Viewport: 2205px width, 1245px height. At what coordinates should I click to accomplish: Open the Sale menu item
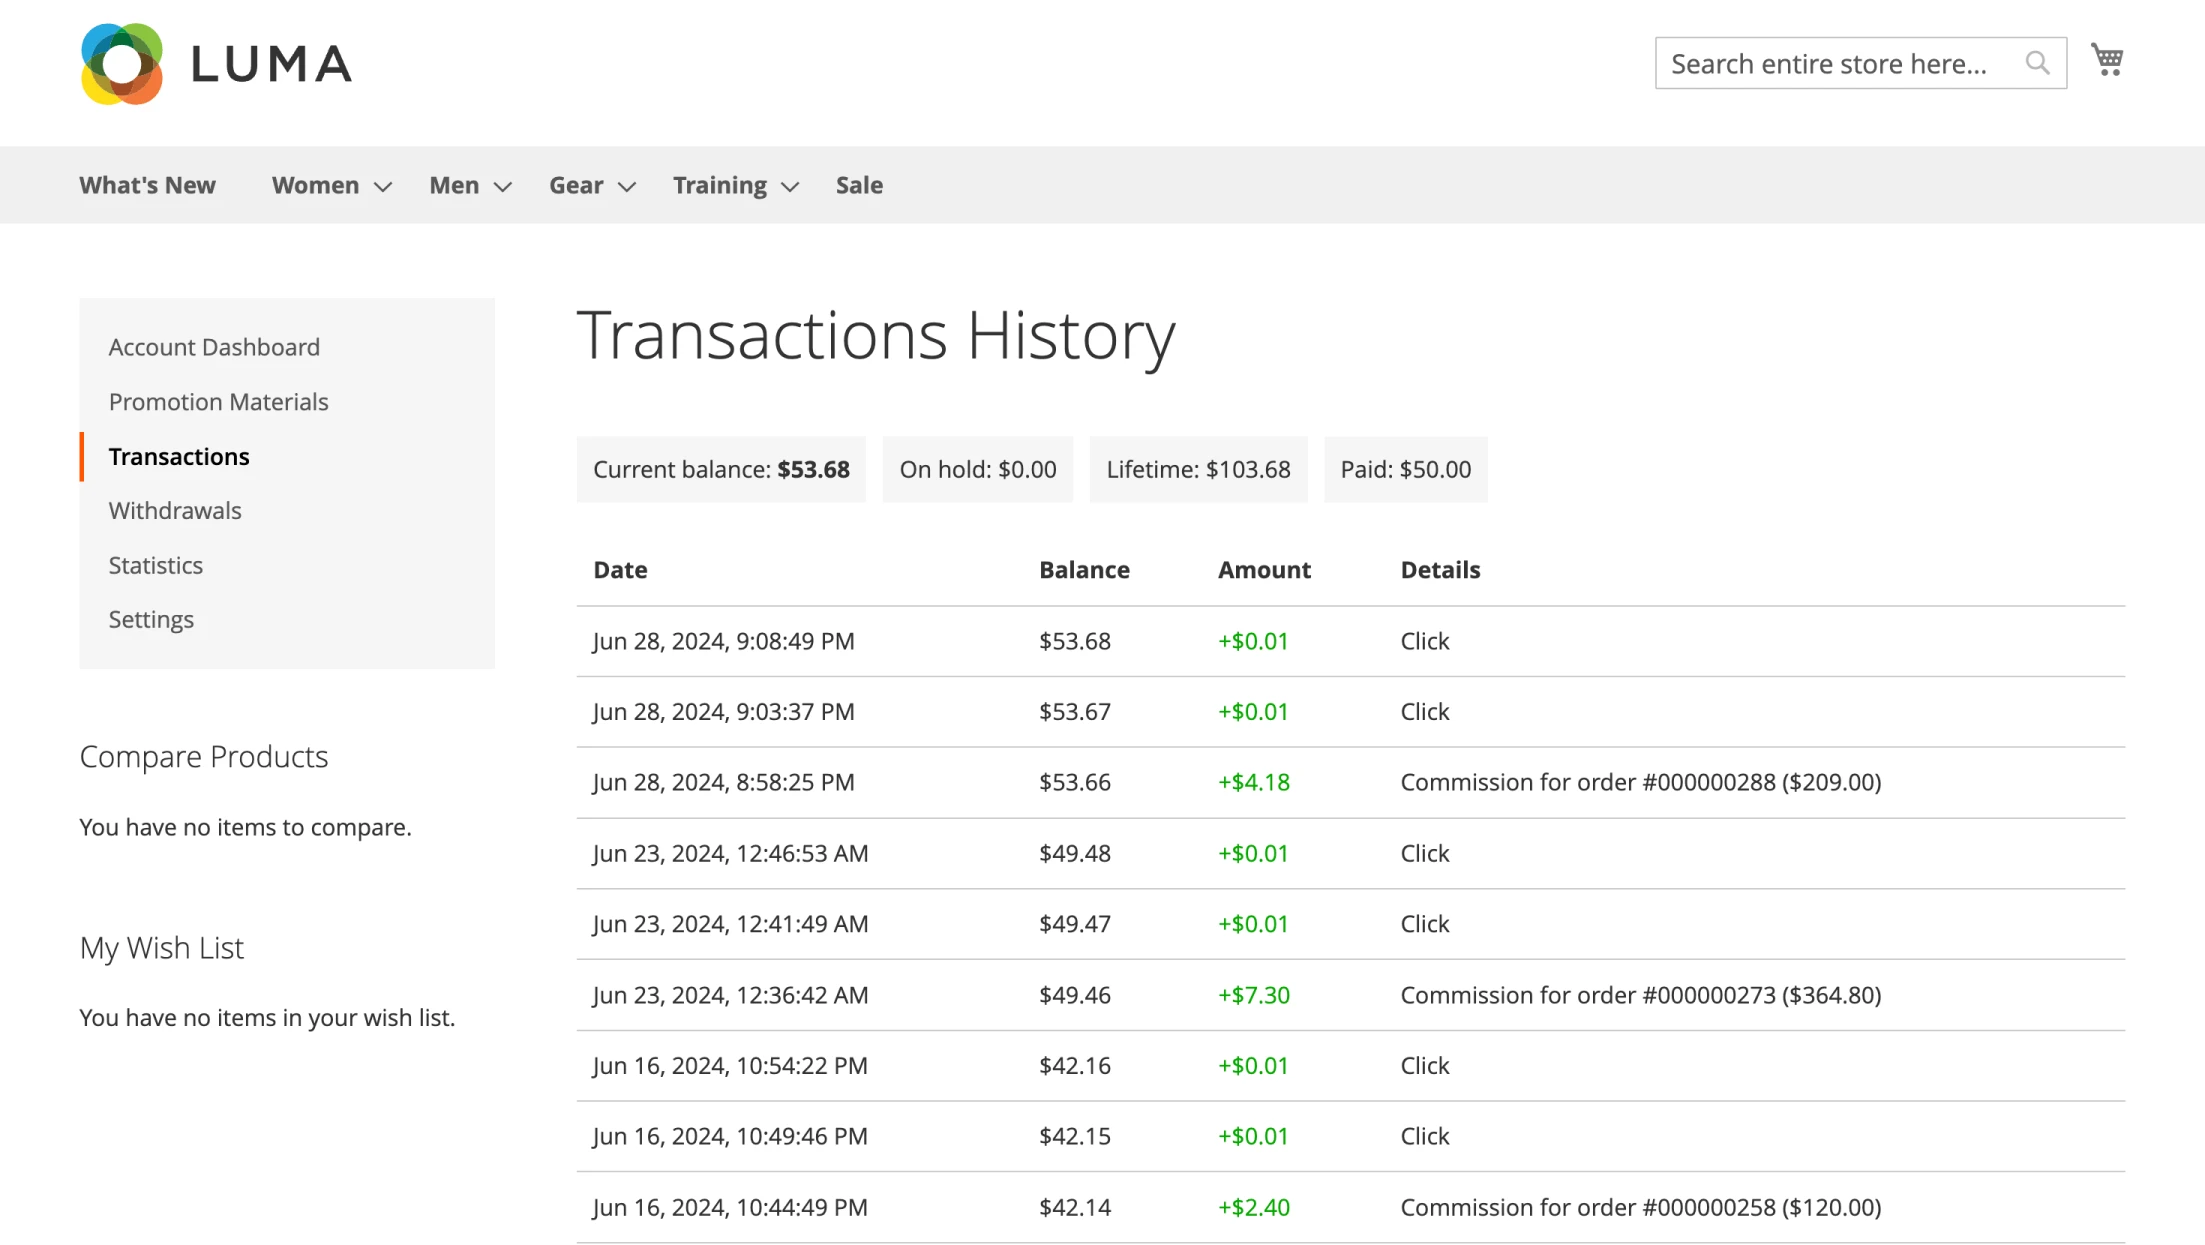[859, 185]
